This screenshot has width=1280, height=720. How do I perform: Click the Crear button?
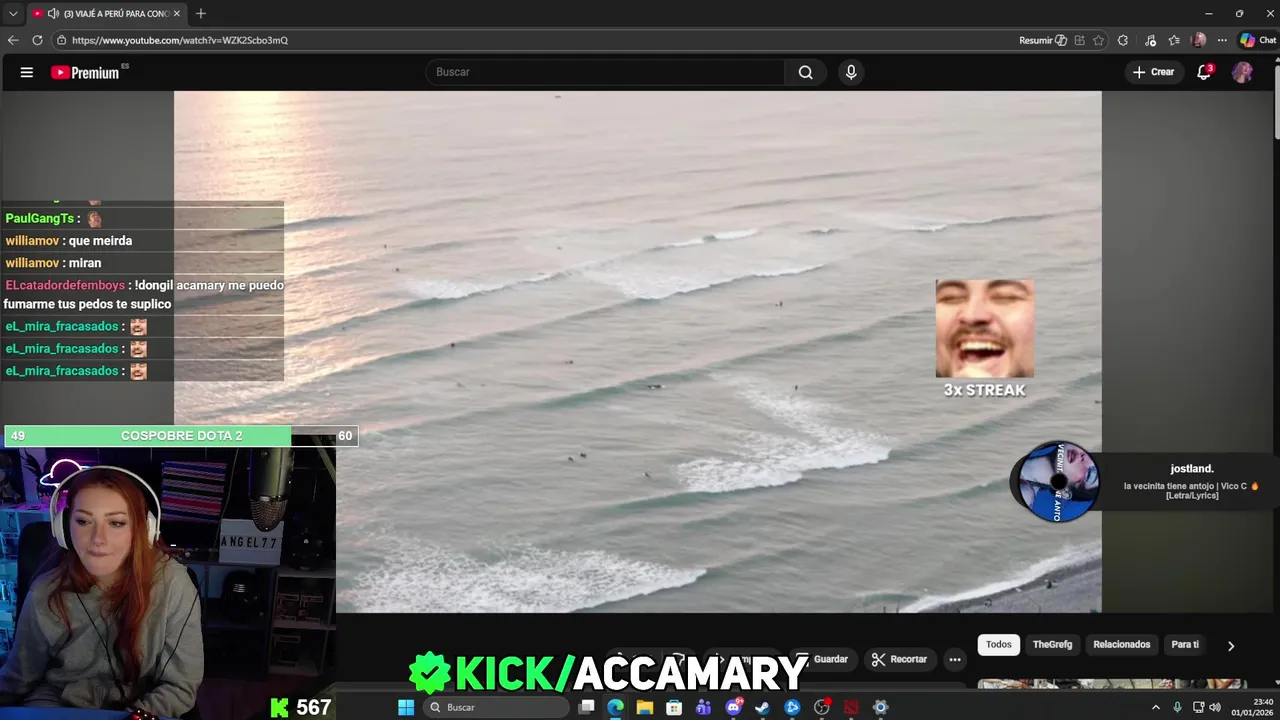coord(1153,72)
